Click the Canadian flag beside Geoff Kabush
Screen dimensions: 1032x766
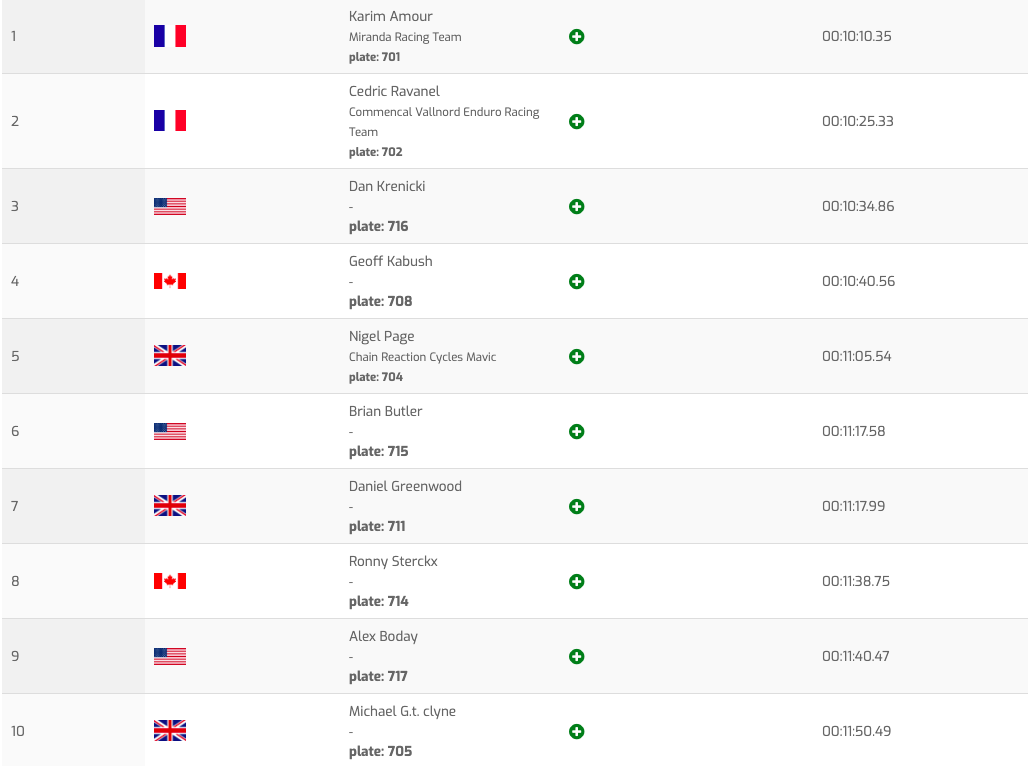pos(170,282)
